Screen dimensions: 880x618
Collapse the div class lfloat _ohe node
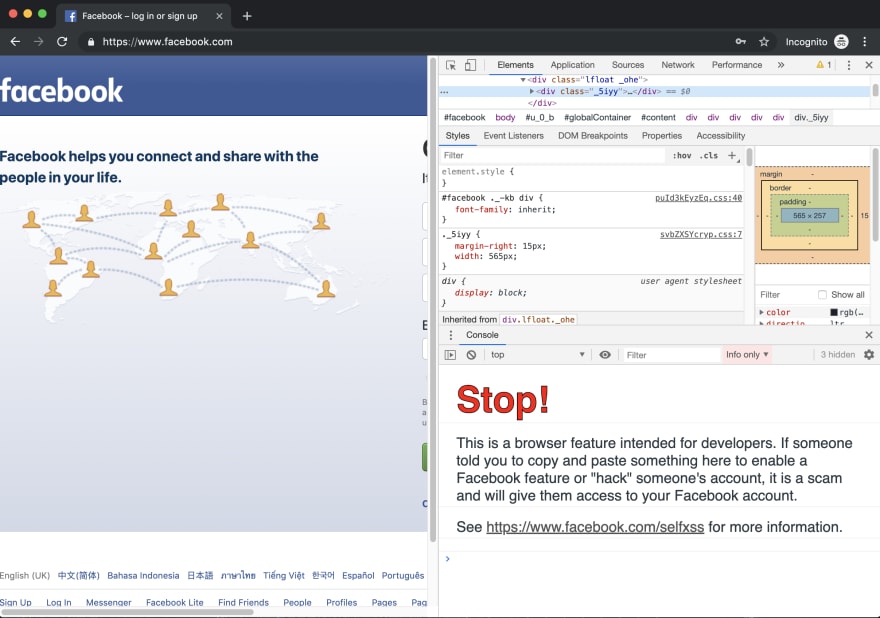[523, 80]
